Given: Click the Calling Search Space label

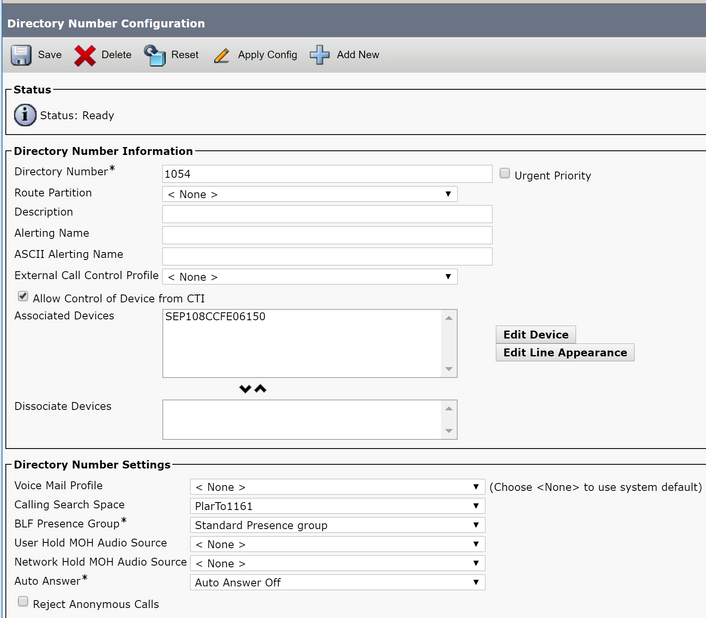Looking at the screenshot, I should pyautogui.click(x=69, y=505).
